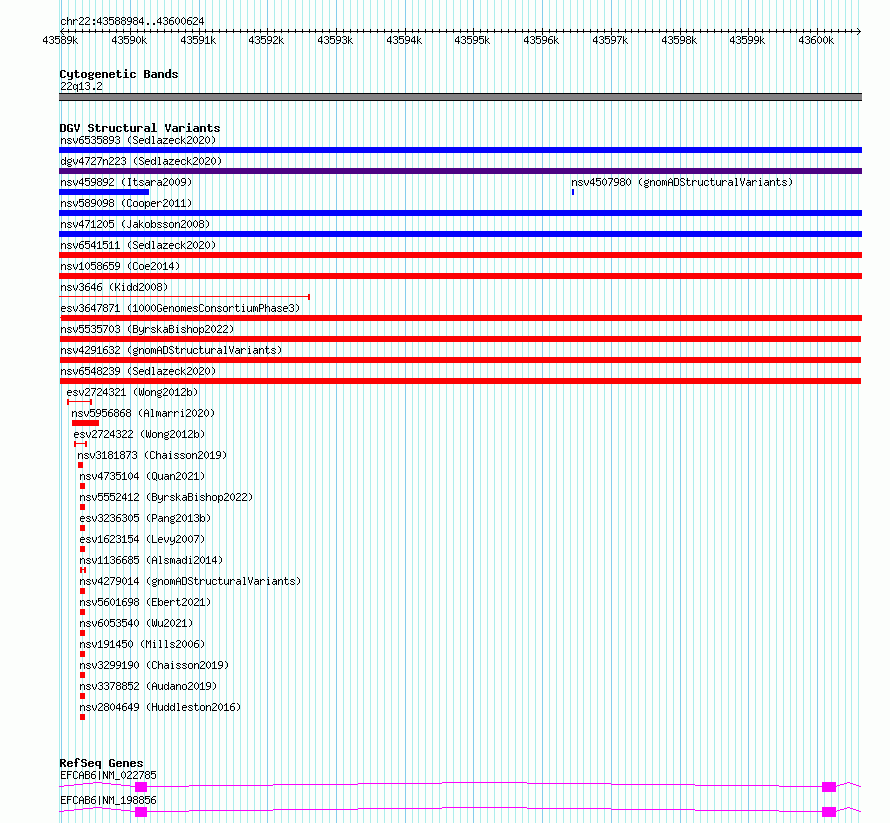Click the EFCAB6|NM_022785 gene label
Screen dimensions: 890x823
pos(108,775)
